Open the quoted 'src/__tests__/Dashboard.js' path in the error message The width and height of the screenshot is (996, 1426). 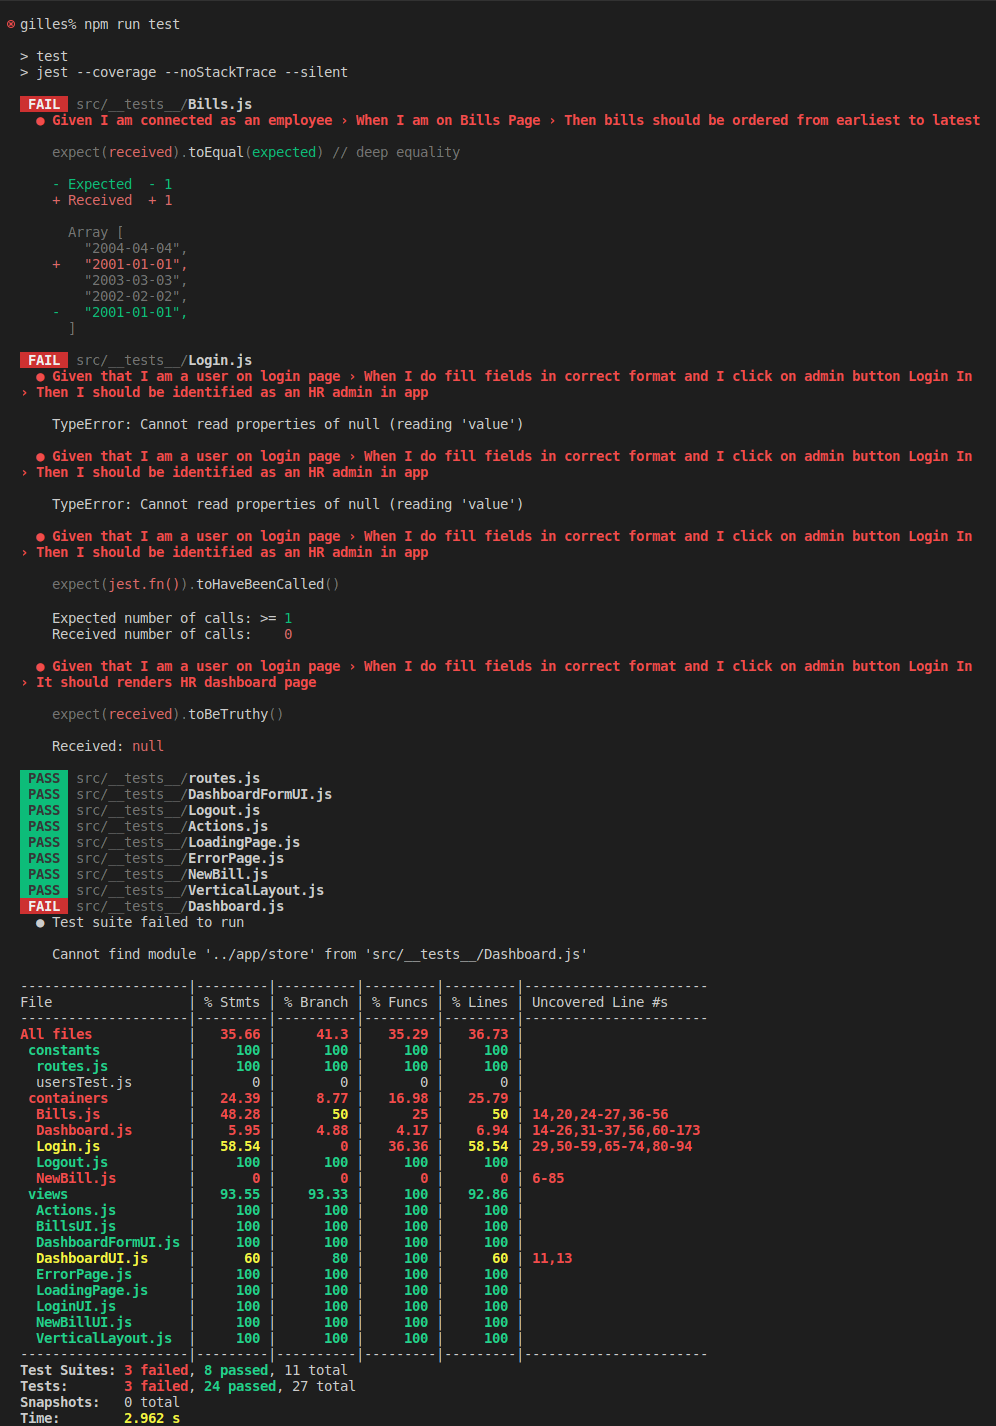476,954
